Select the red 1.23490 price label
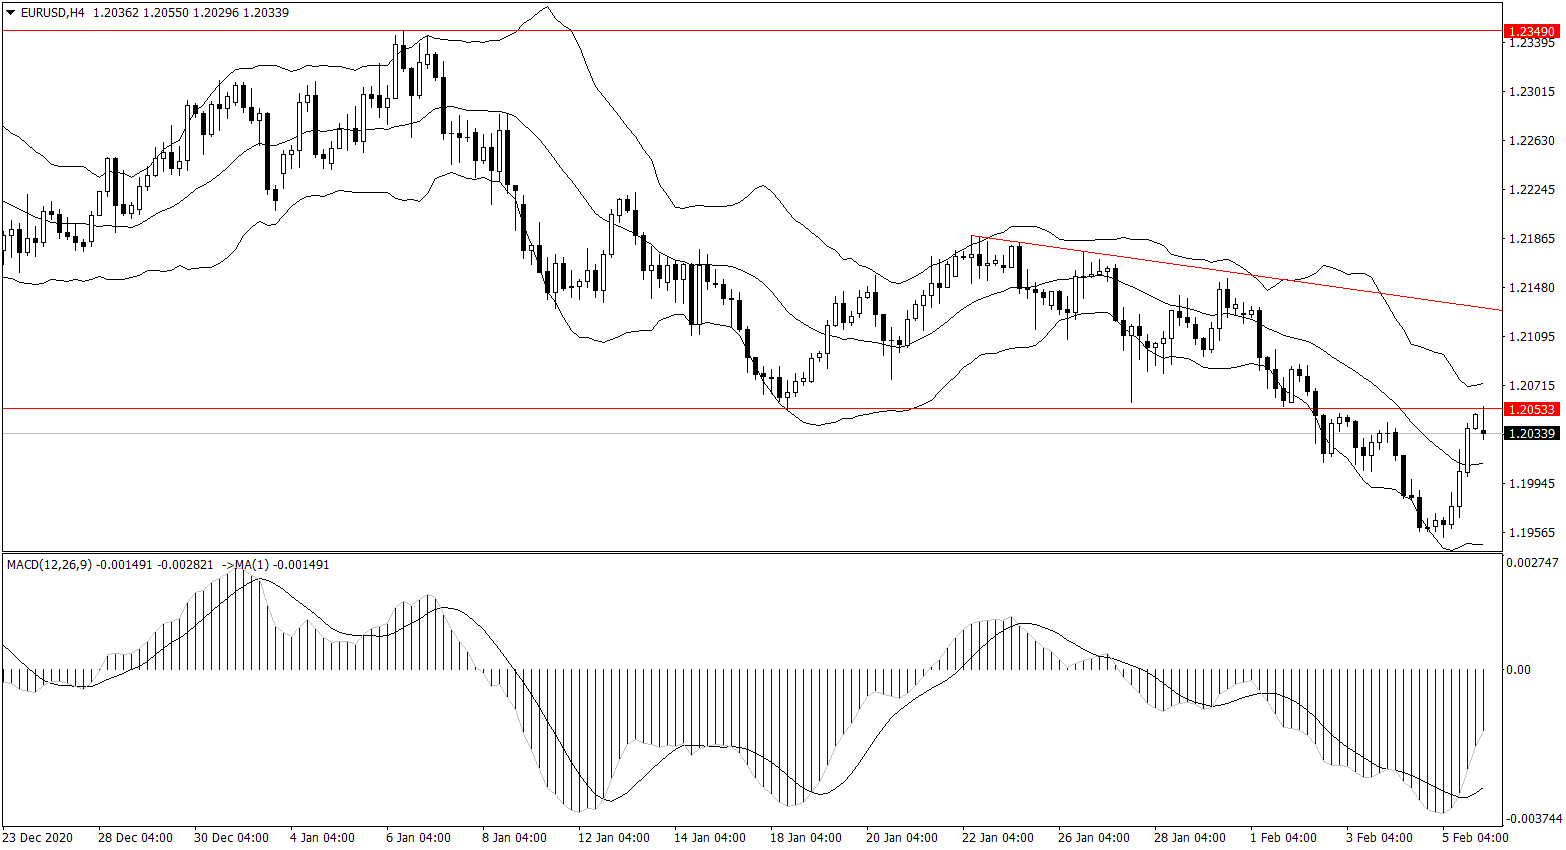This screenshot has width=1566, height=850. tap(1531, 32)
